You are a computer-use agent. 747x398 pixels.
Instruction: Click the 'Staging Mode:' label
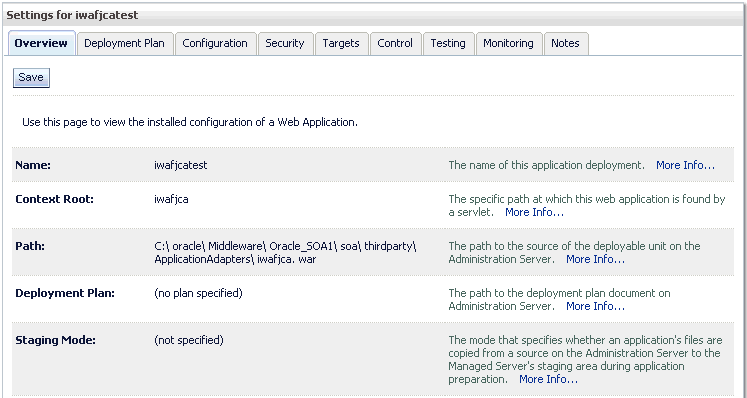(x=55, y=340)
